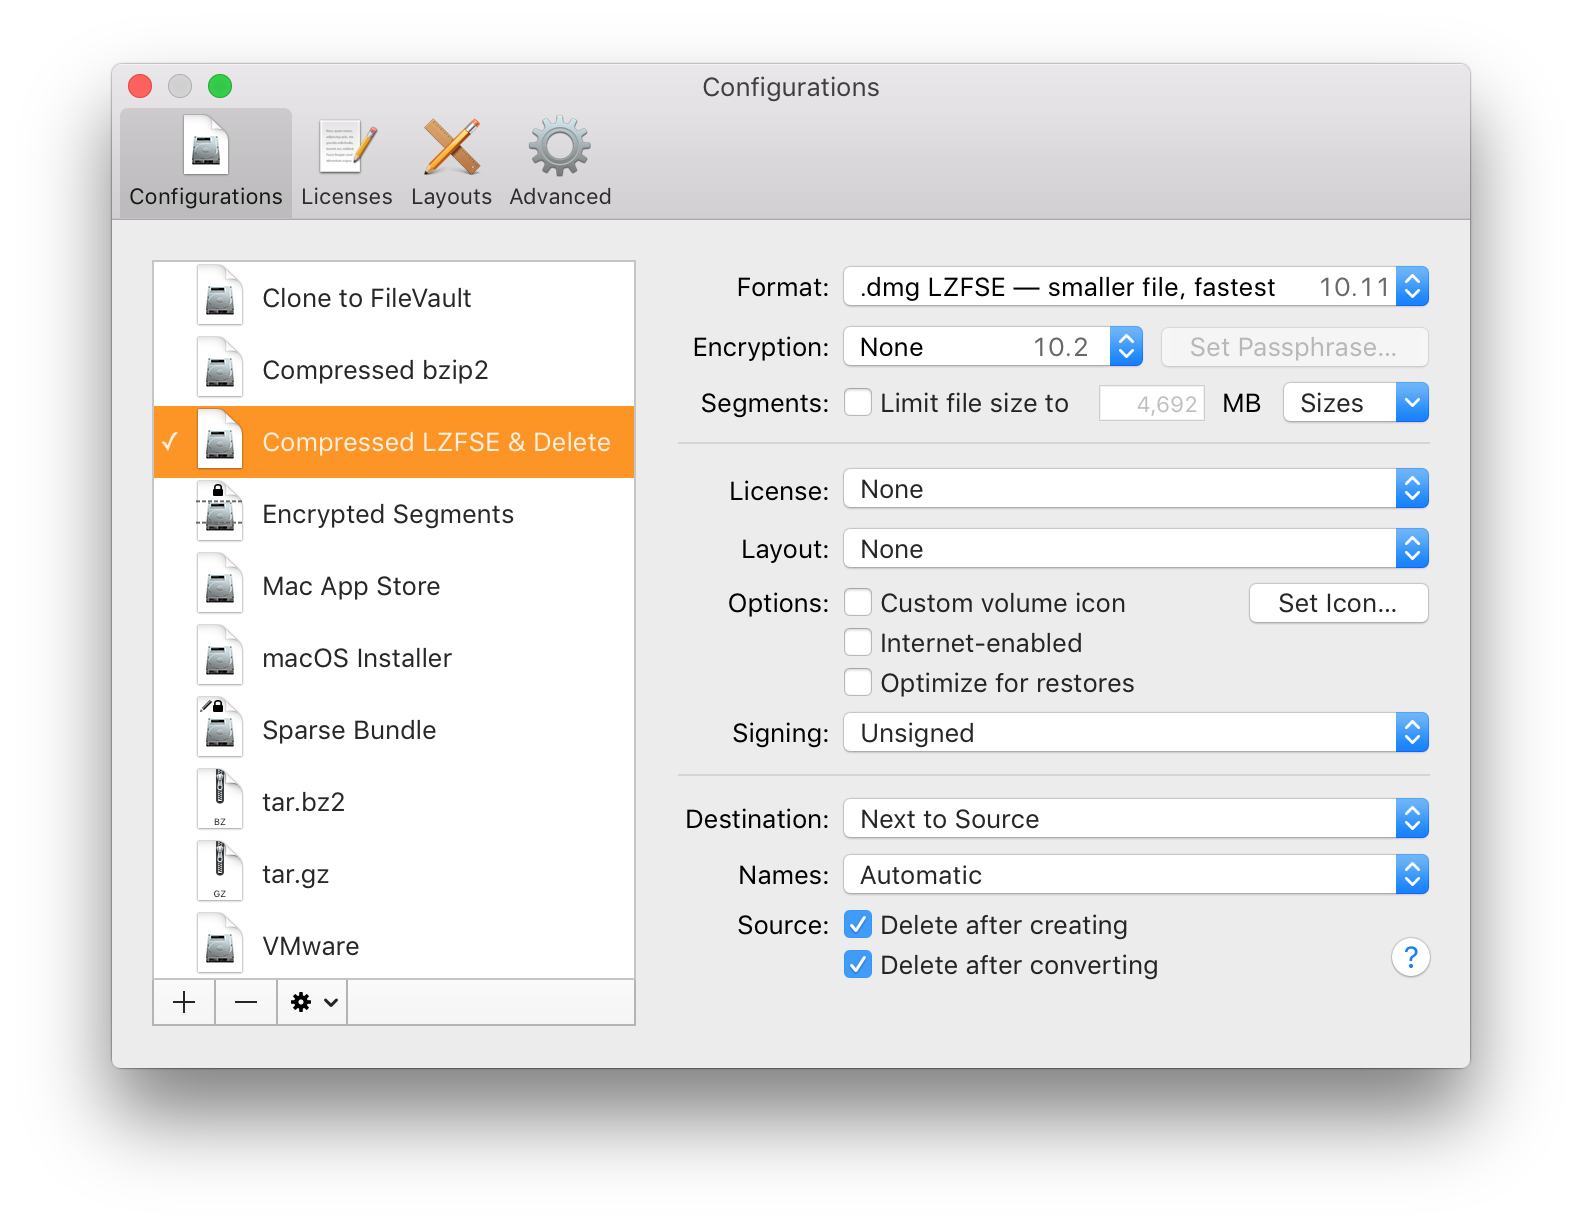Open the Licenses toolbar pane
This screenshot has height=1228, width=1582.
pyautogui.click(x=346, y=163)
